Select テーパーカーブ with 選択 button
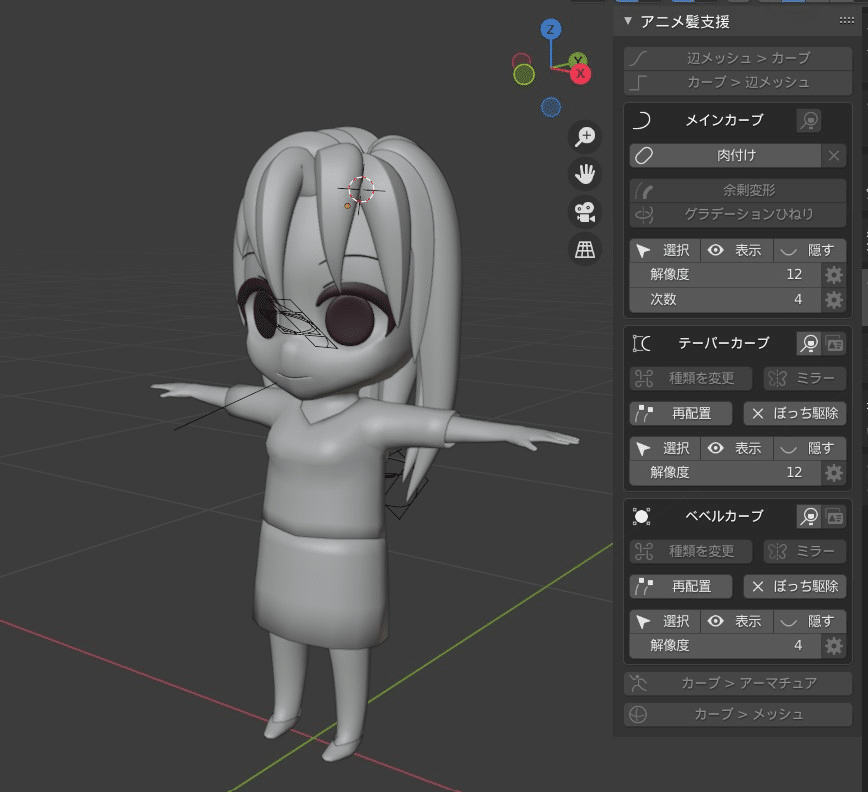Screen dimensions: 868x792 (665, 448)
